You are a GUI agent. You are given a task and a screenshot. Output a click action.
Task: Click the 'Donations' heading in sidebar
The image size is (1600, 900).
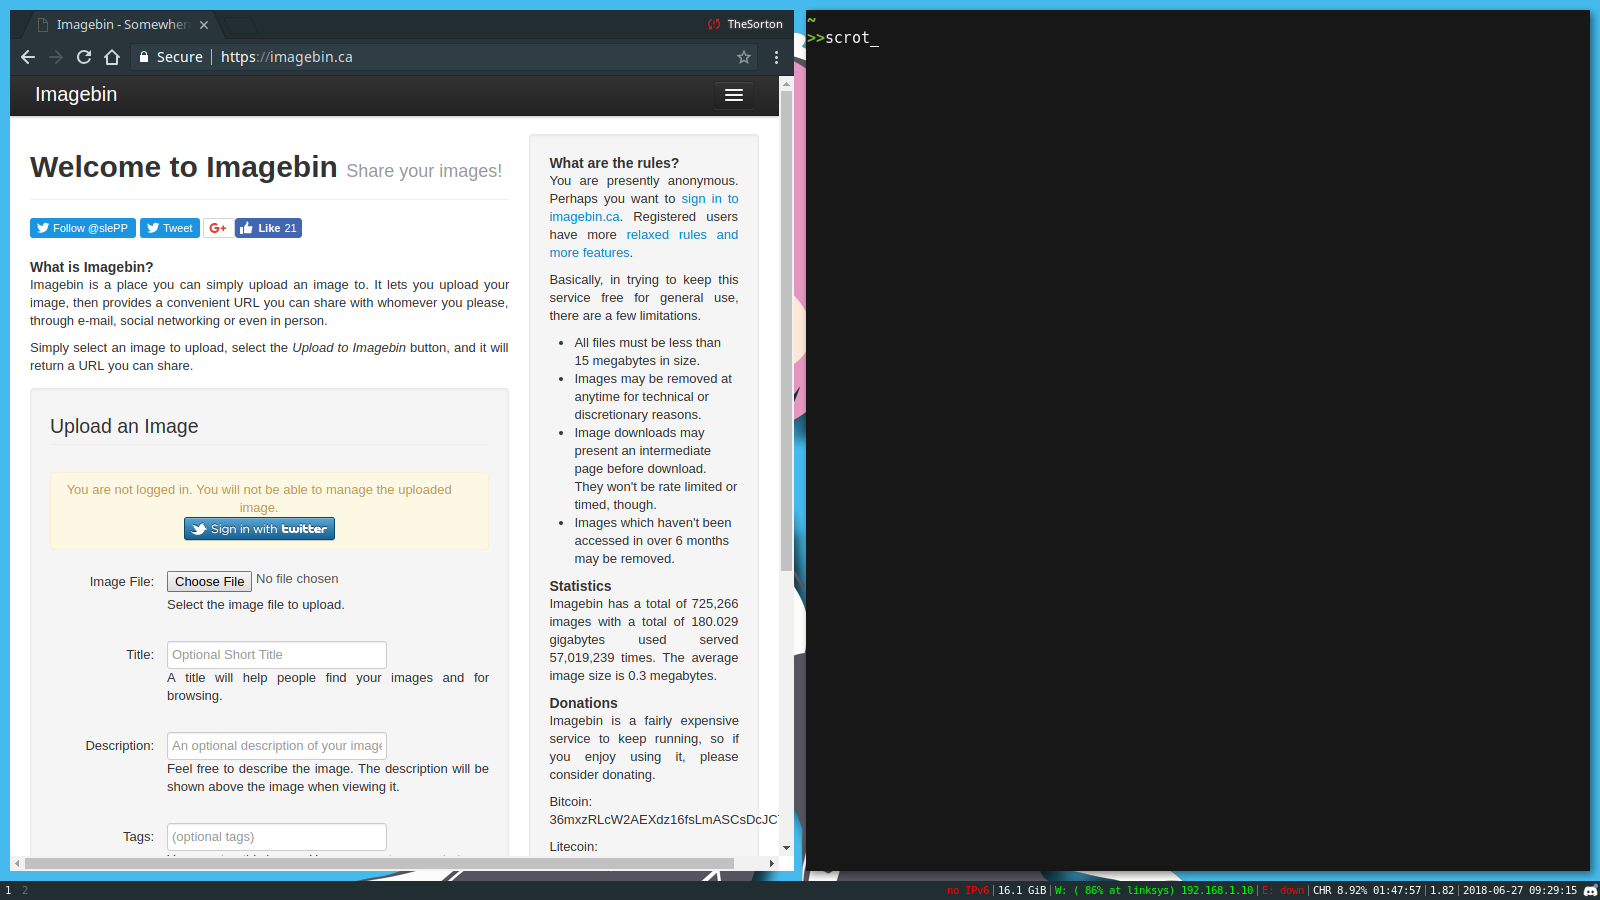click(583, 703)
